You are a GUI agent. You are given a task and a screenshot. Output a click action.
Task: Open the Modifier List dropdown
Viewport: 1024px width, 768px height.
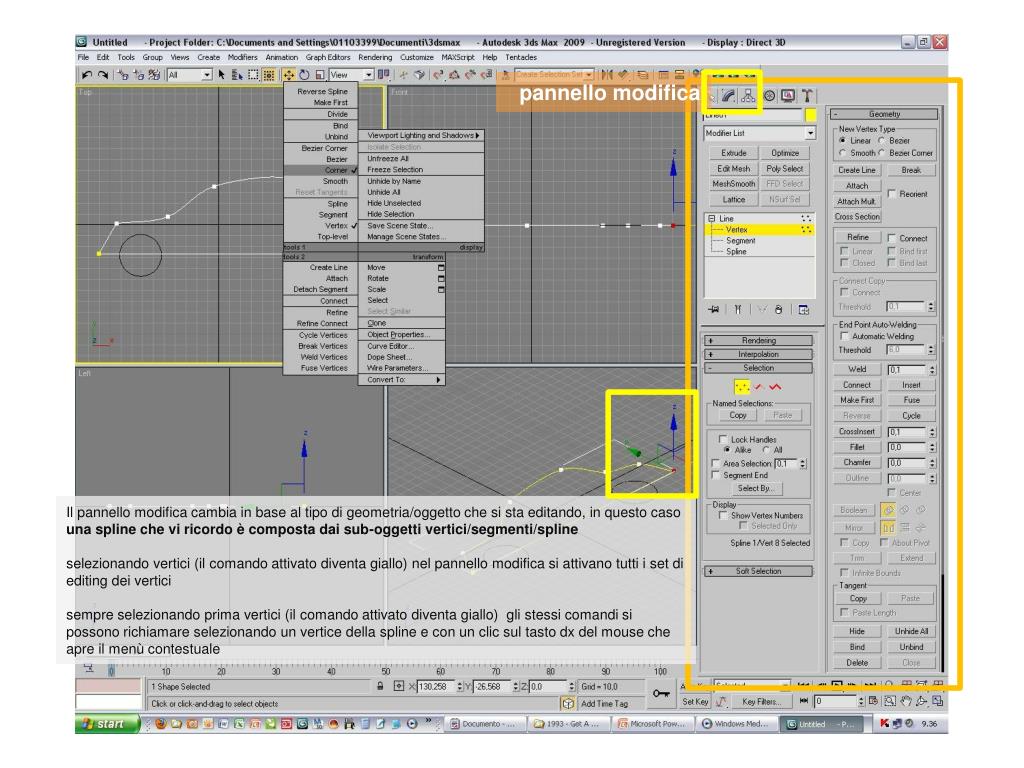pos(760,133)
